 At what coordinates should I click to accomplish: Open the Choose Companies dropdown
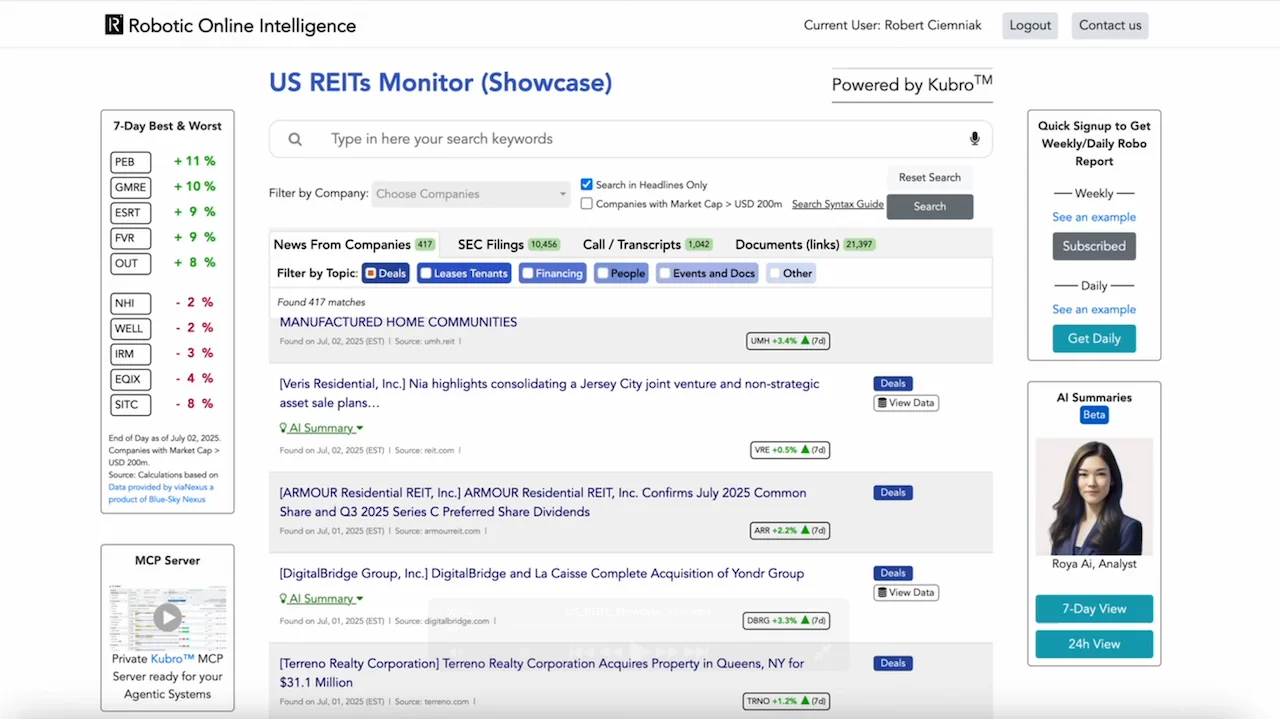(471, 194)
